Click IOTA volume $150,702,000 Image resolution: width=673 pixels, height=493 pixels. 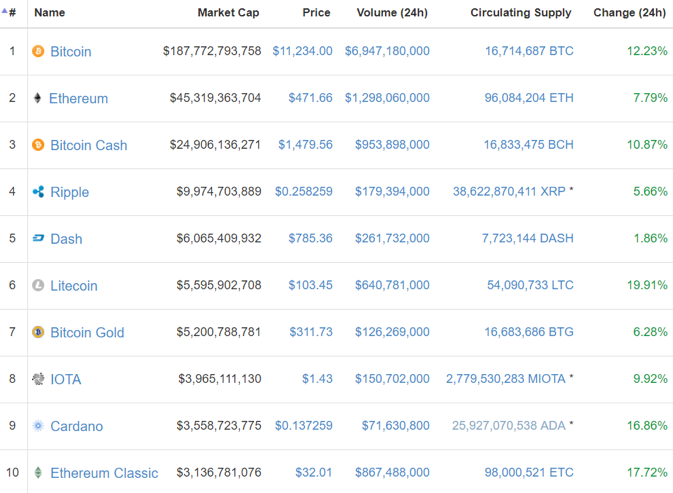[x=392, y=378]
